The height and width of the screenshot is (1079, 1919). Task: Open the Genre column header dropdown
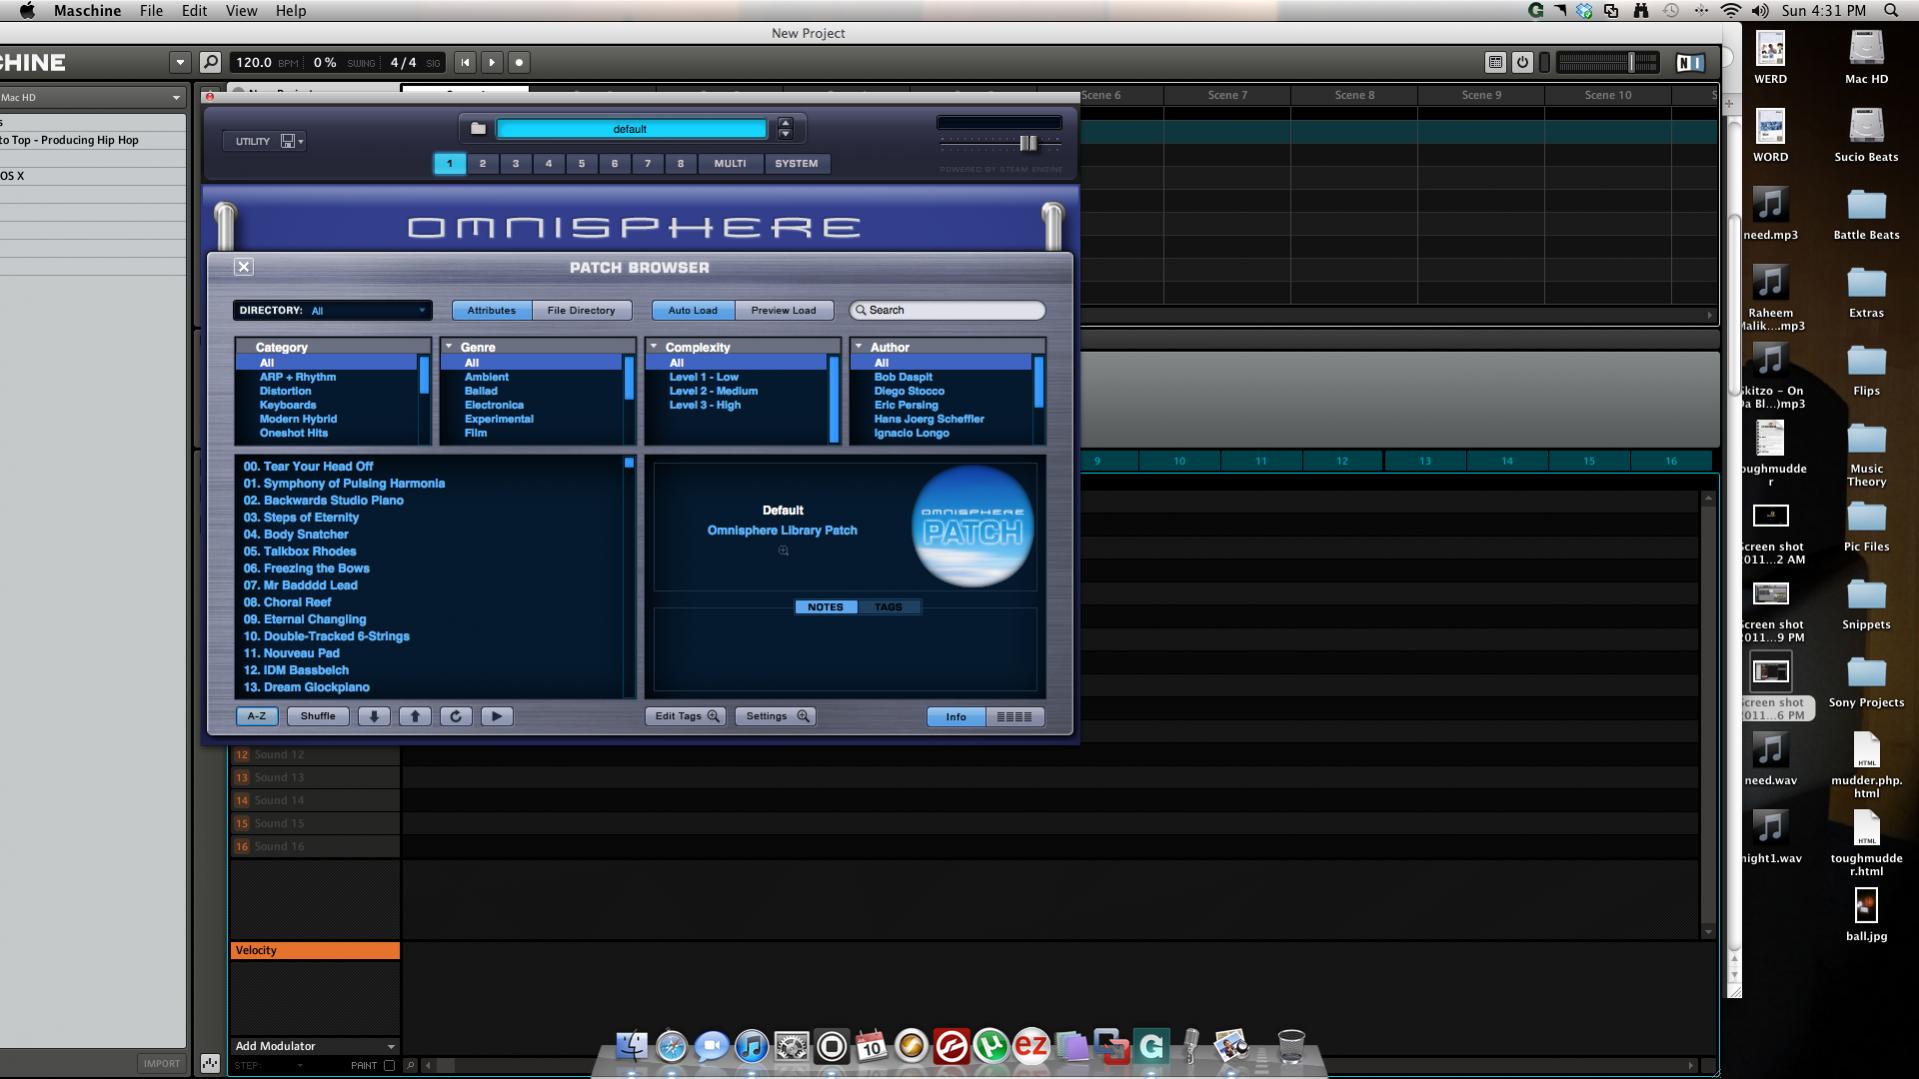(x=449, y=346)
